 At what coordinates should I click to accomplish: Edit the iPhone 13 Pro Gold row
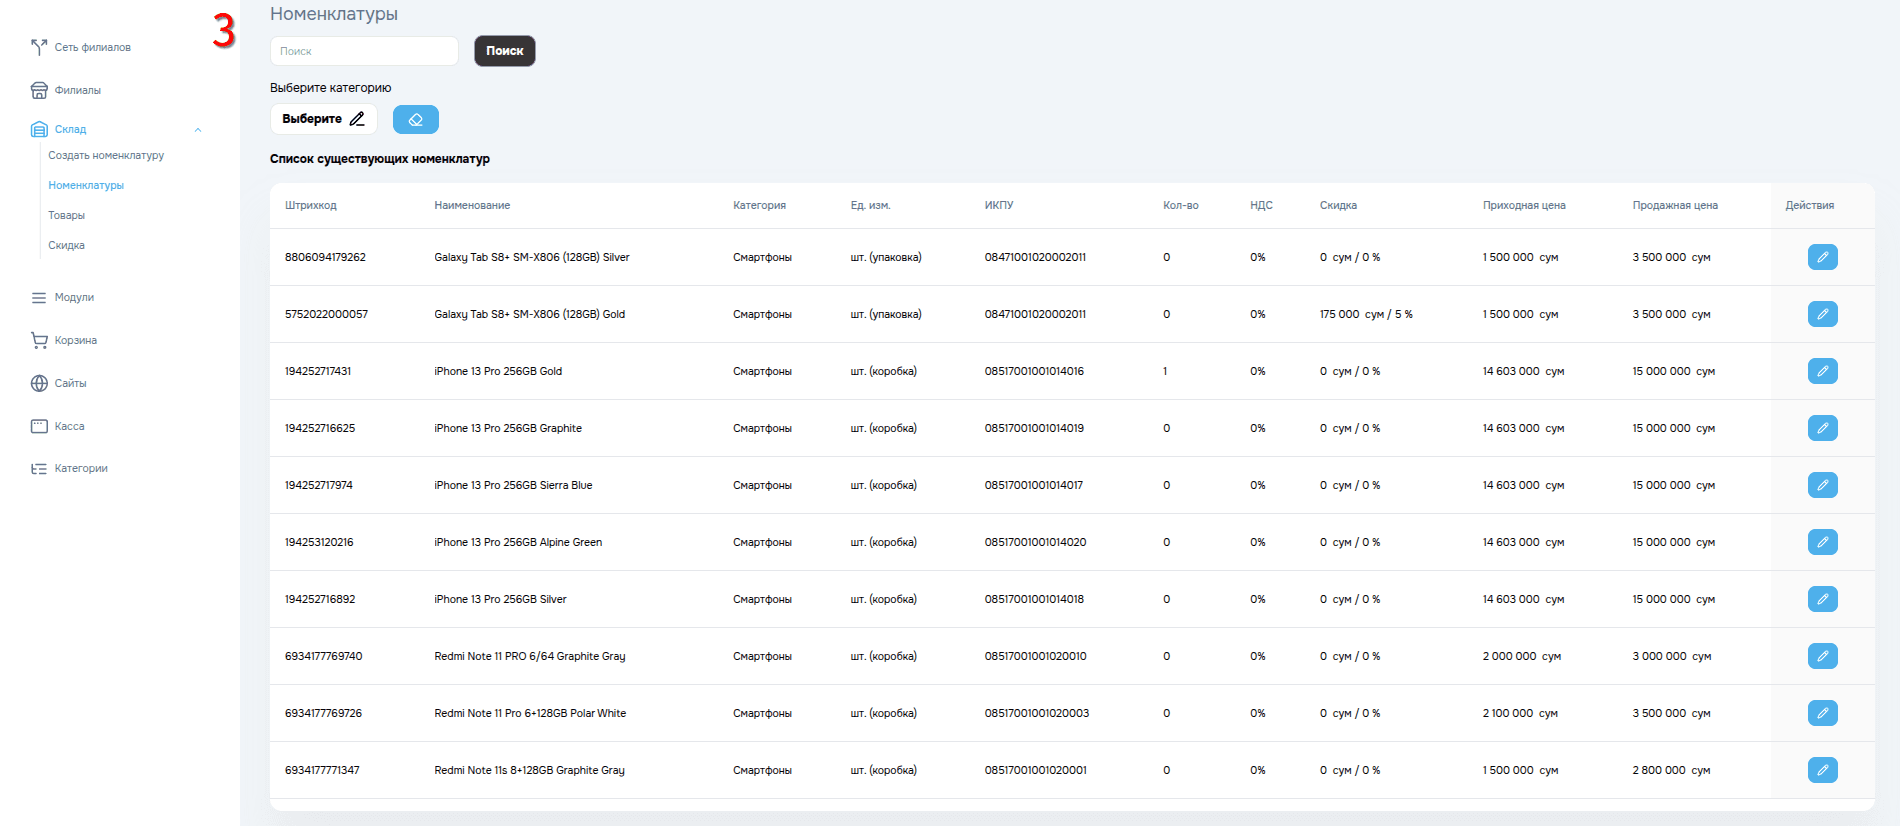pyautogui.click(x=1822, y=371)
